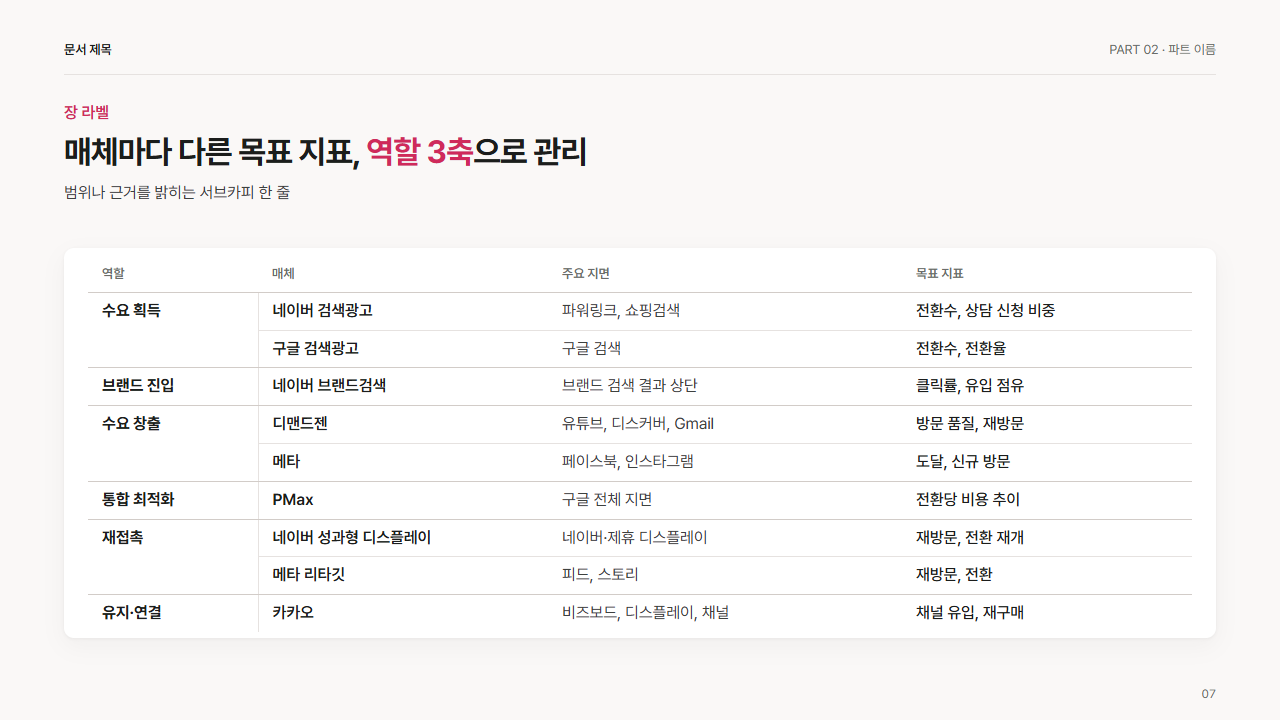Click the '메타 리타깃' media cell
This screenshot has height=720, width=1280.
click(308, 574)
